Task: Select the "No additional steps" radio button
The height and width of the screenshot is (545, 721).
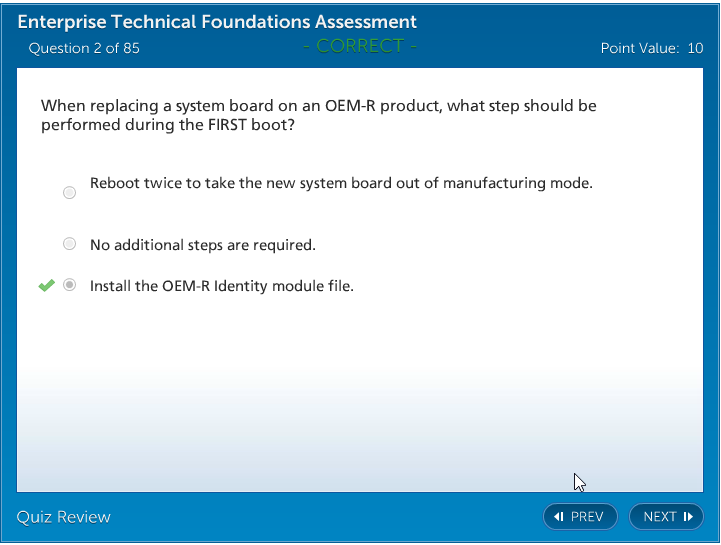Action: [69, 244]
